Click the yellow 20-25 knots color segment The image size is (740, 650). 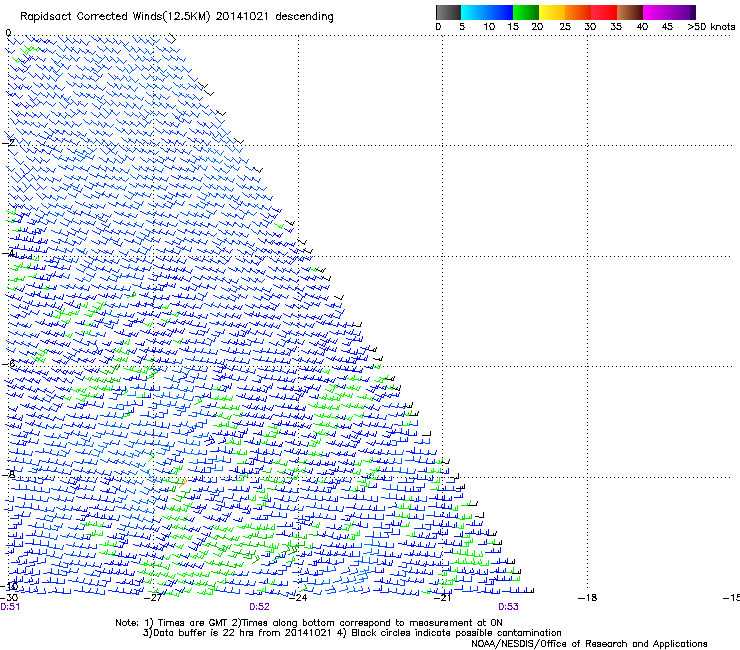click(x=552, y=12)
